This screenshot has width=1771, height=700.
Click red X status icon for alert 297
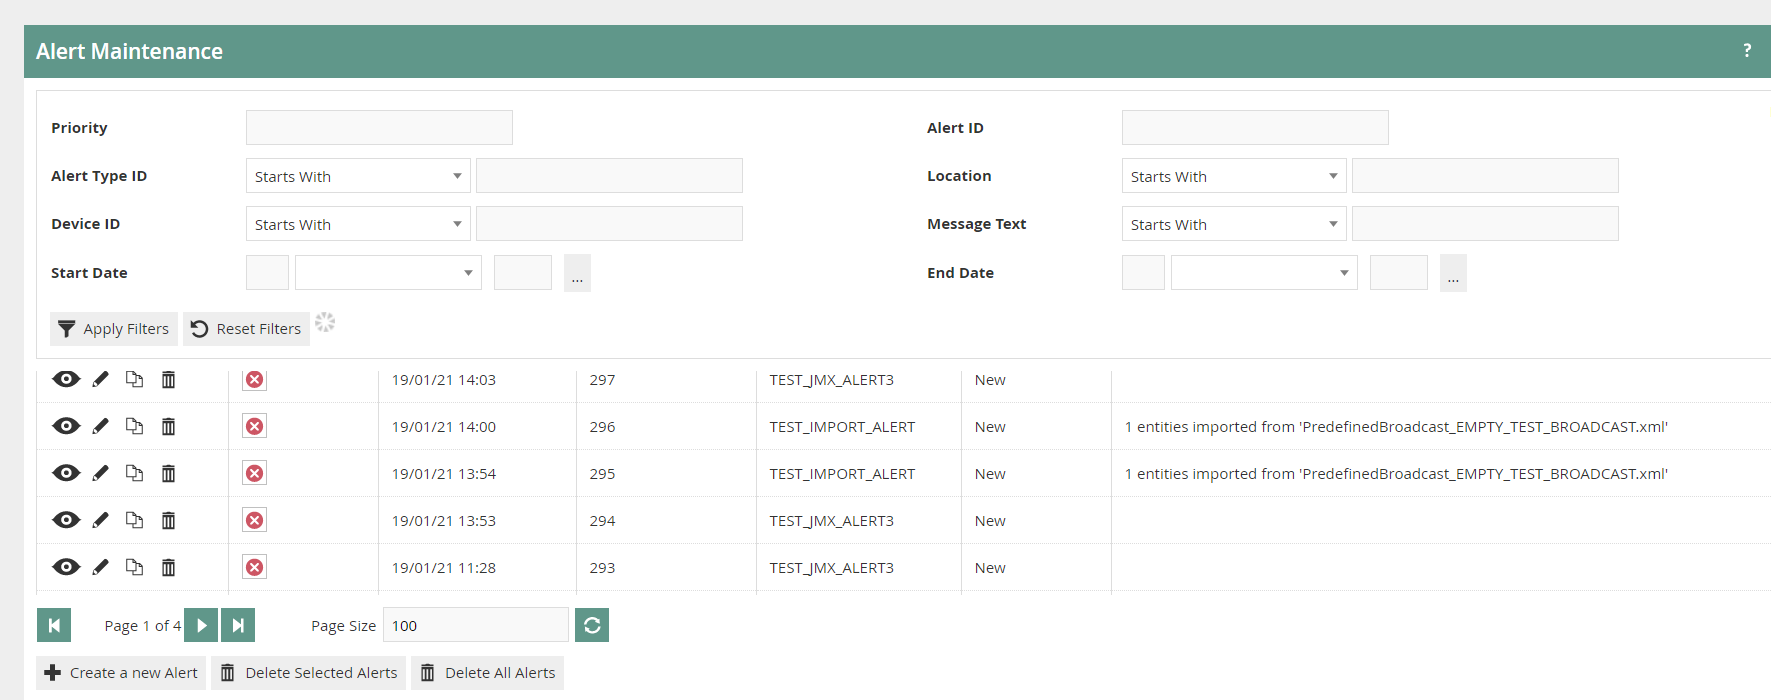point(255,379)
